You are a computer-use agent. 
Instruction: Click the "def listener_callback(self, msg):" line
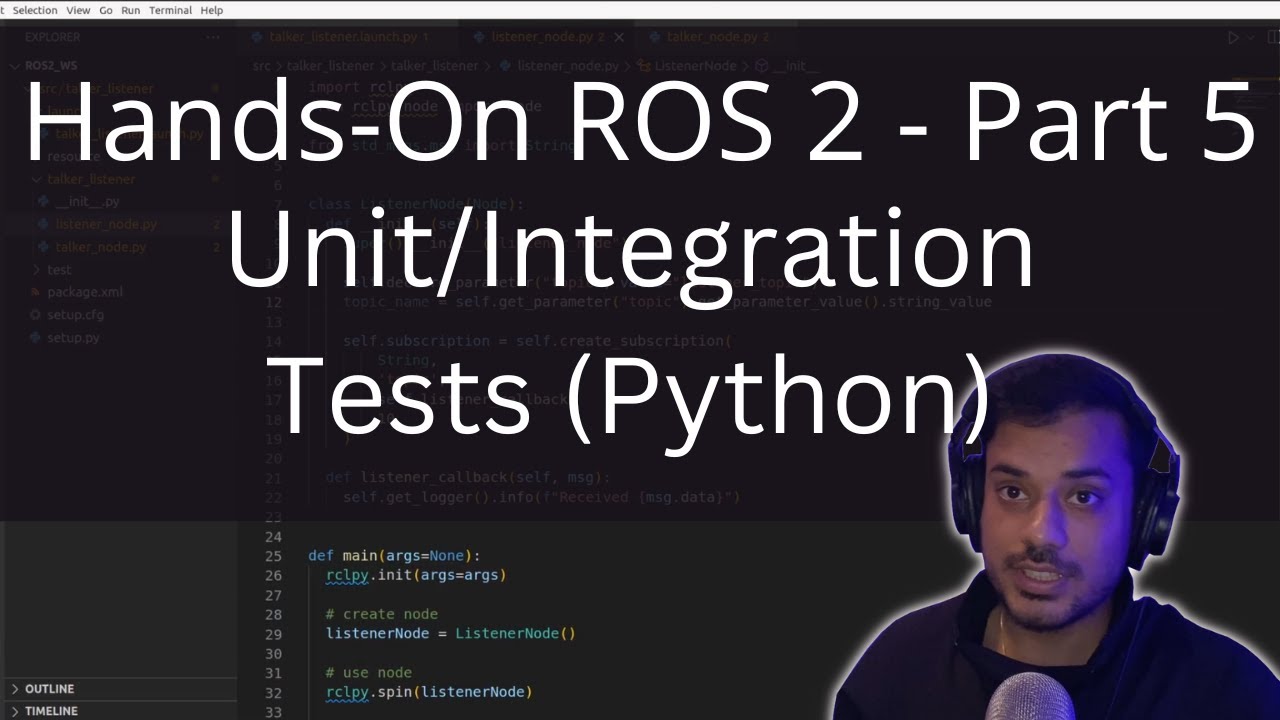tap(467, 478)
